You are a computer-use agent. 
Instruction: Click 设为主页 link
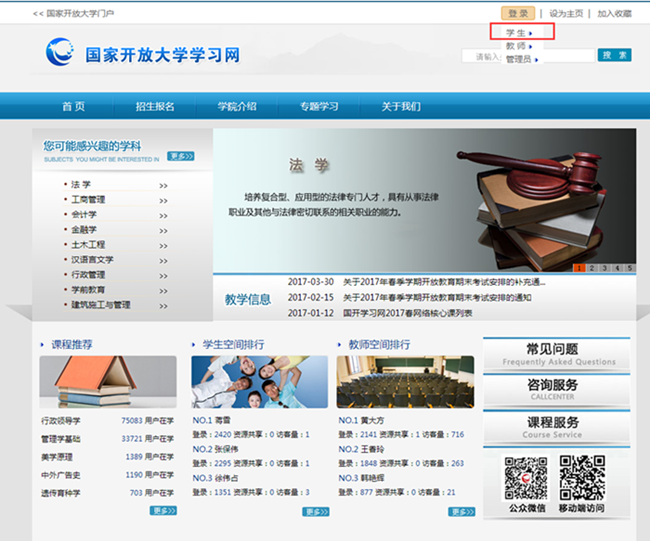pos(566,14)
